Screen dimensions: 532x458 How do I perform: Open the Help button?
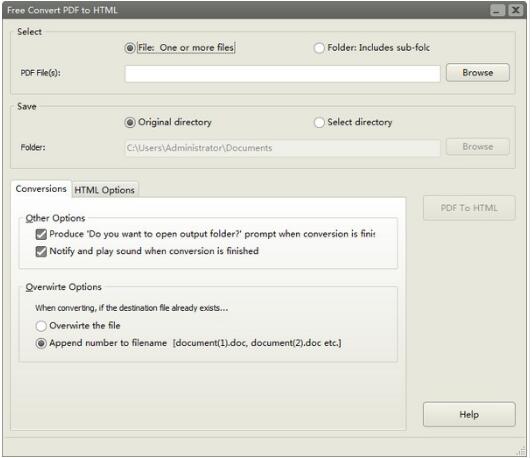[x=469, y=414]
